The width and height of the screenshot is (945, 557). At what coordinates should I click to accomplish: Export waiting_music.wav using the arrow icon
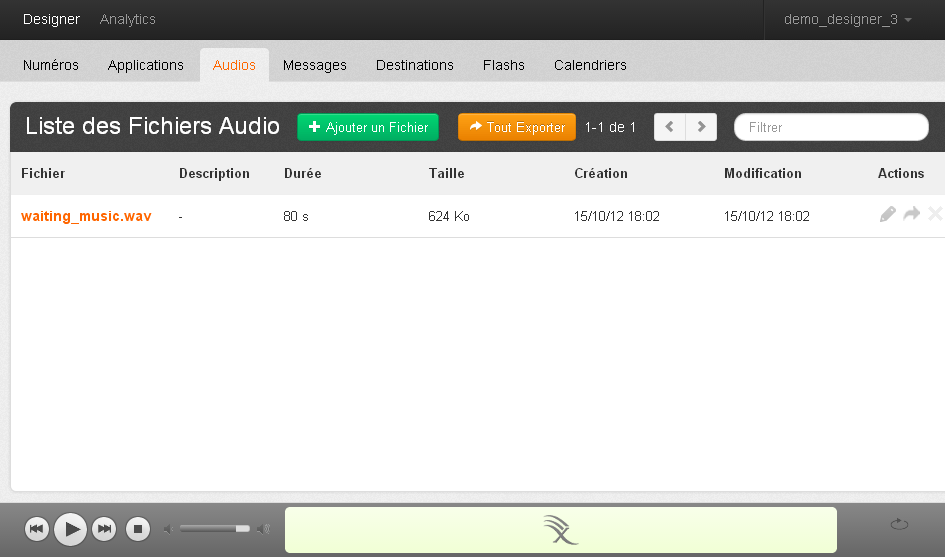[x=911, y=214]
